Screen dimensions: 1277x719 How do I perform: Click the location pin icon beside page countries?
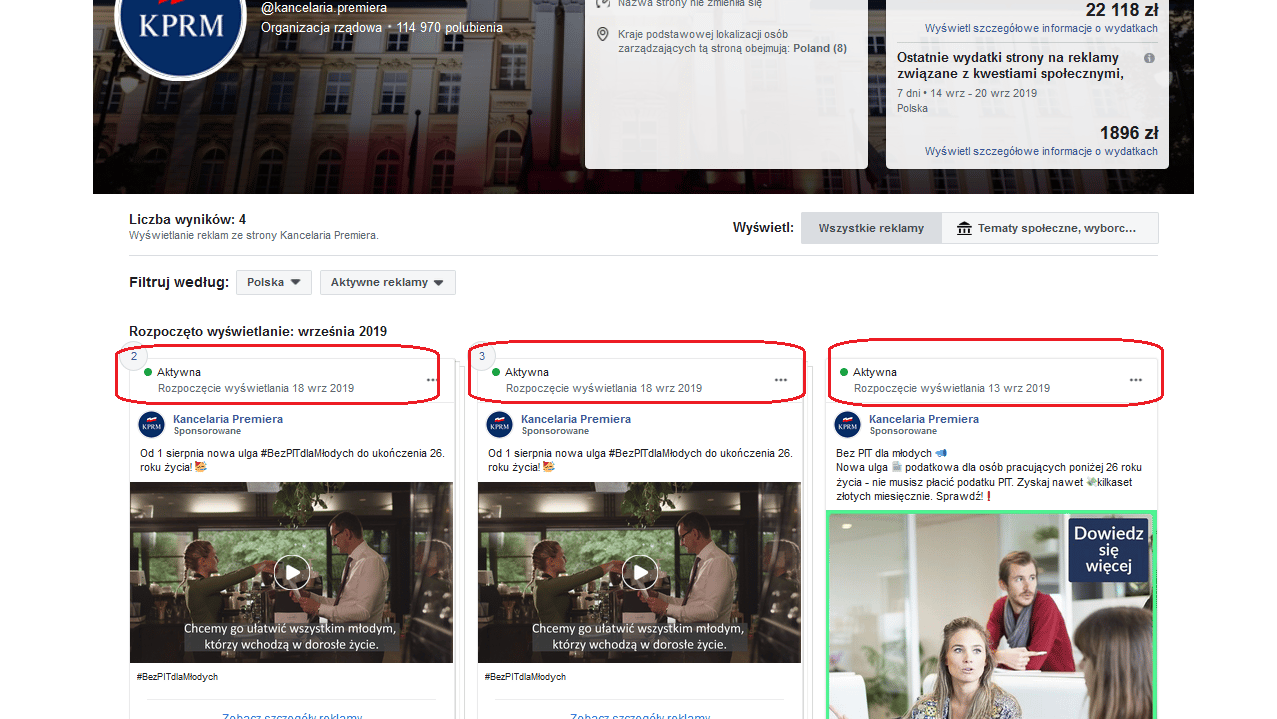[x=603, y=35]
